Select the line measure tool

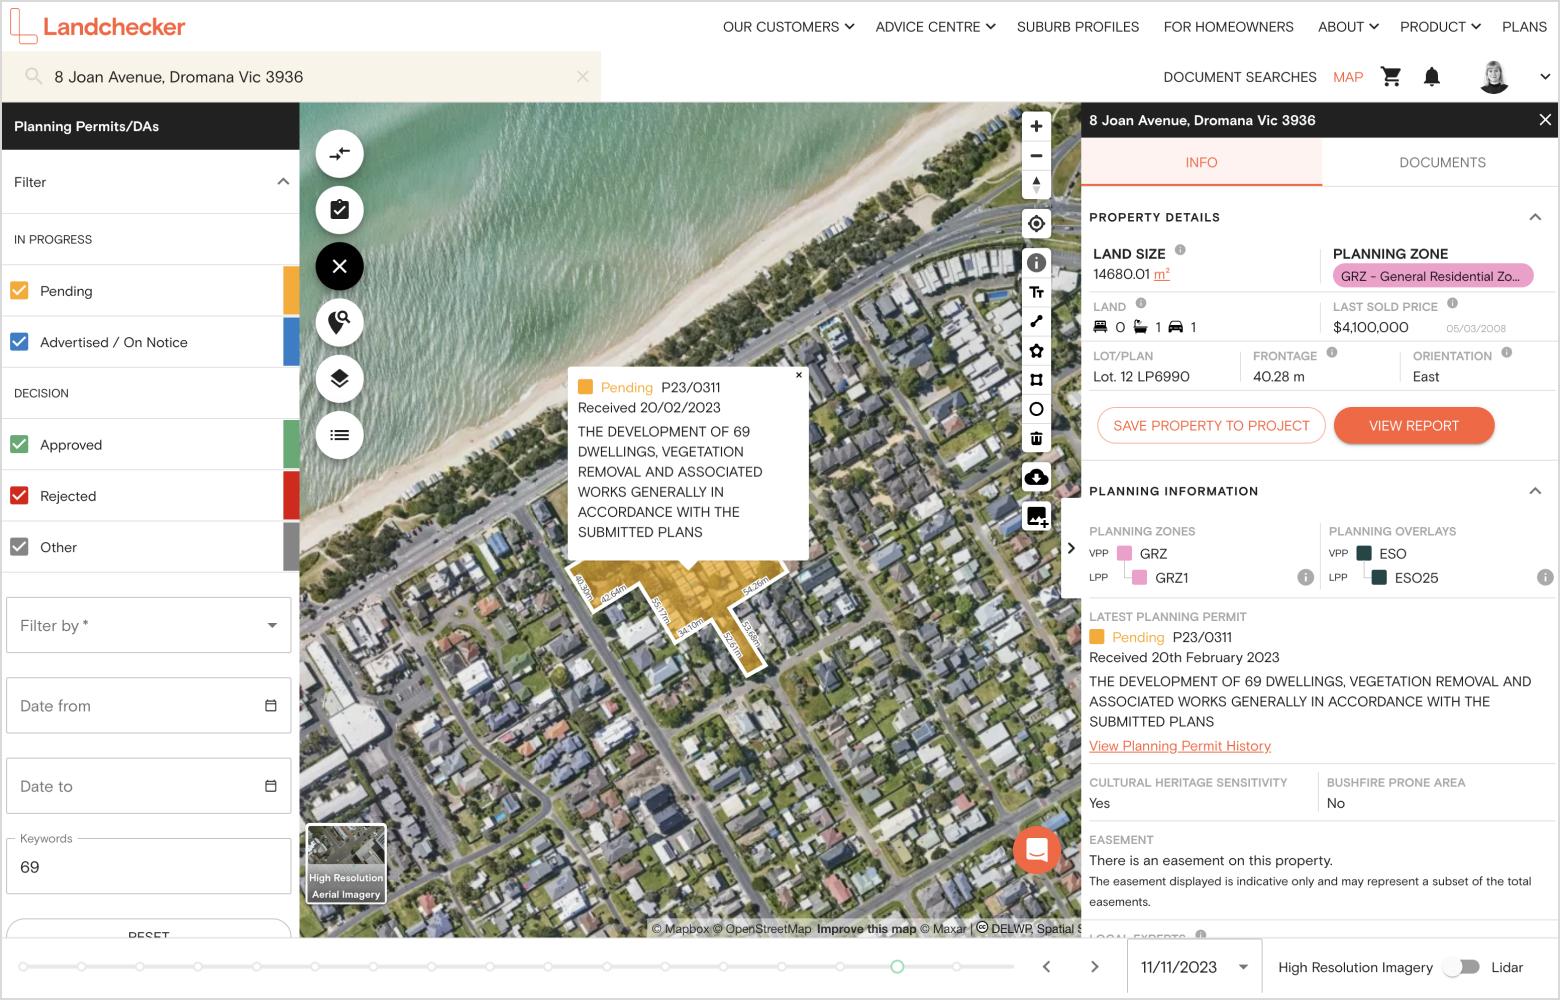(x=1036, y=321)
